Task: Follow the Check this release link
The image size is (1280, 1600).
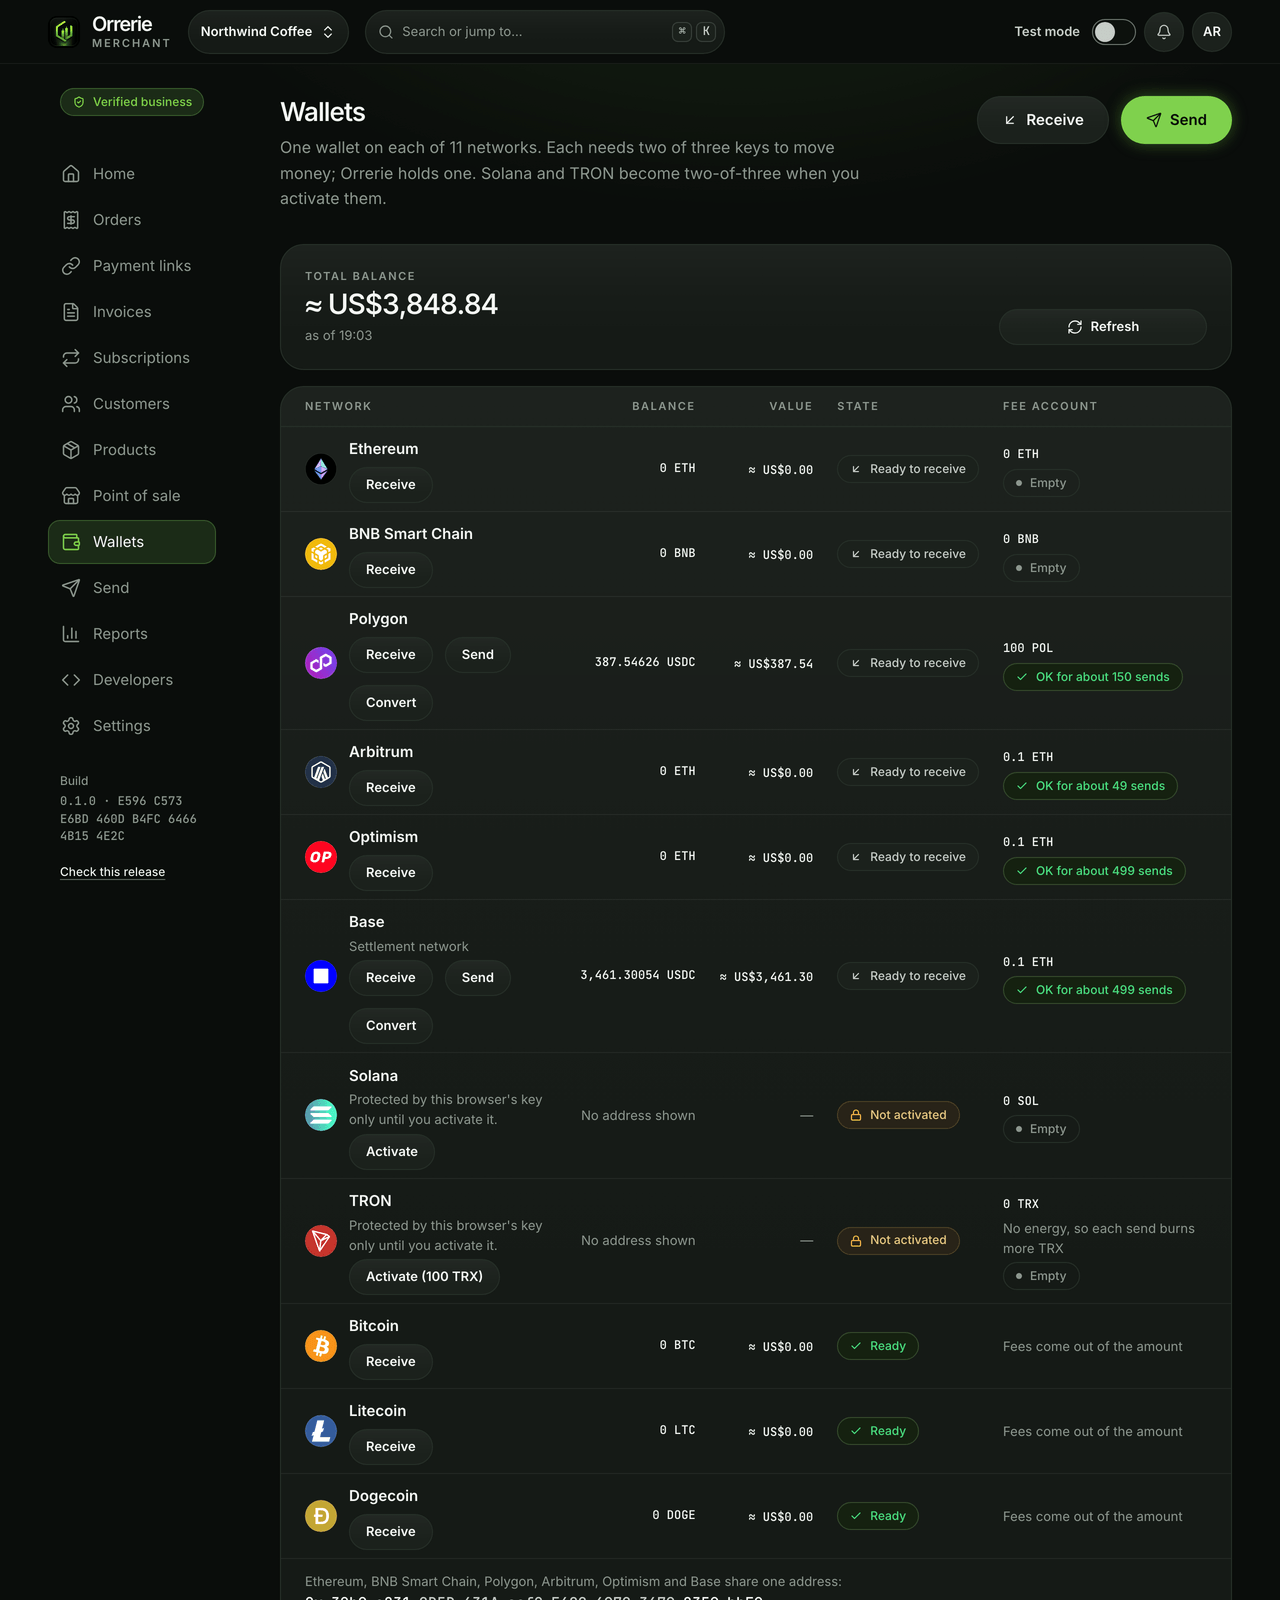Action: coord(112,872)
